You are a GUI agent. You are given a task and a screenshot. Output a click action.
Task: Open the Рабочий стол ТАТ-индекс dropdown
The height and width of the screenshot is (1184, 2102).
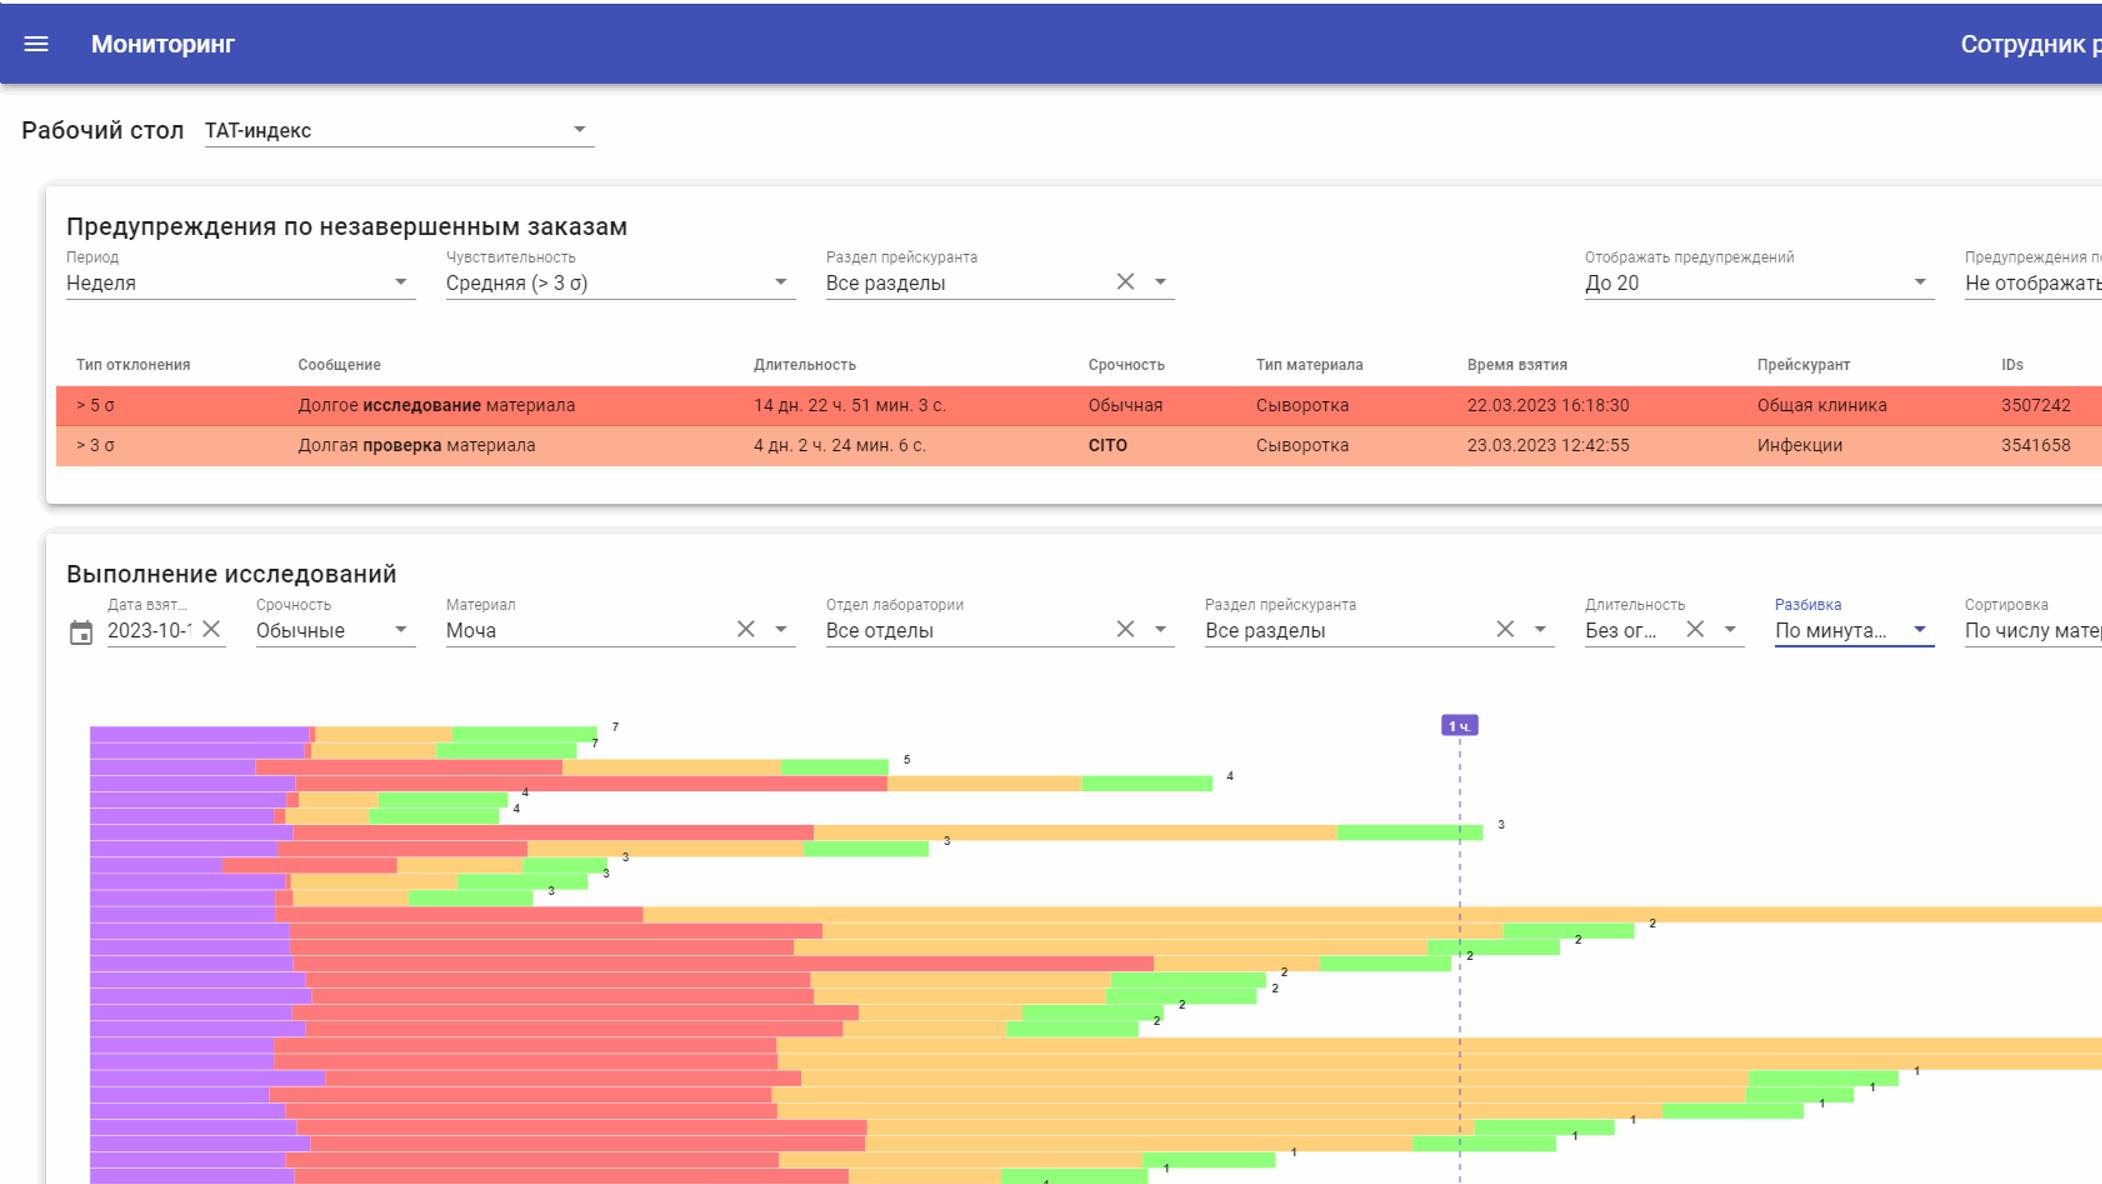398,130
